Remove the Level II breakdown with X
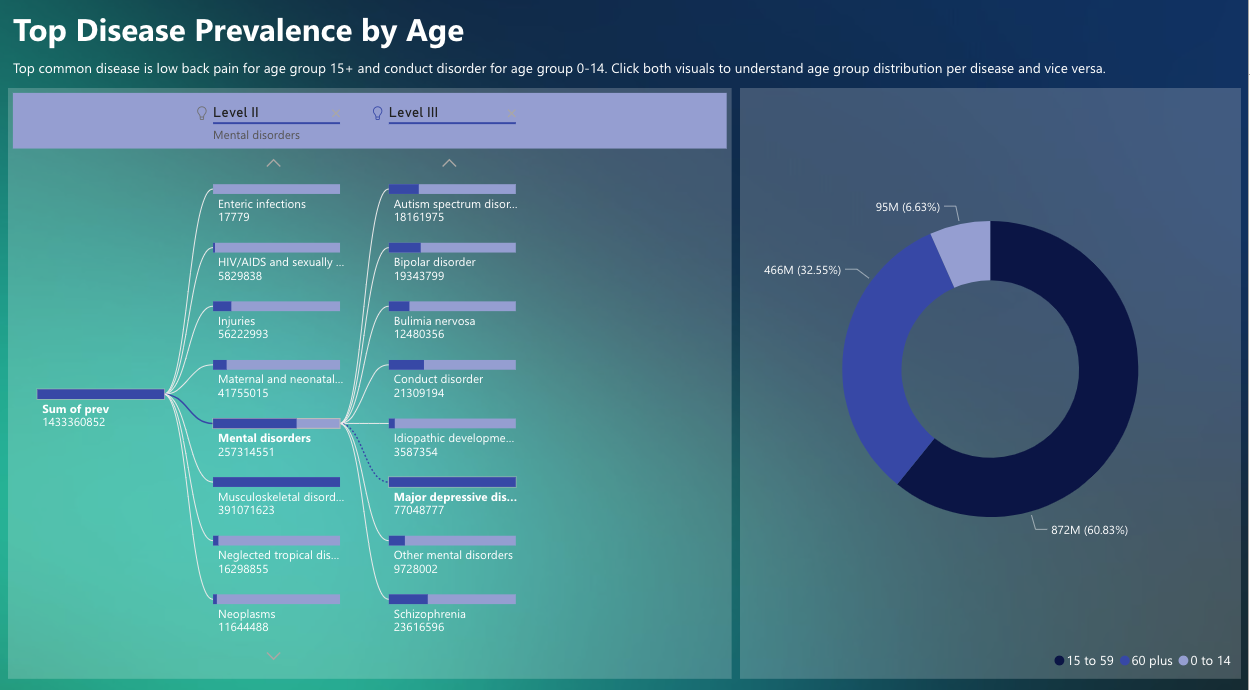Image resolution: width=1250 pixels, height=690 pixels. click(336, 113)
